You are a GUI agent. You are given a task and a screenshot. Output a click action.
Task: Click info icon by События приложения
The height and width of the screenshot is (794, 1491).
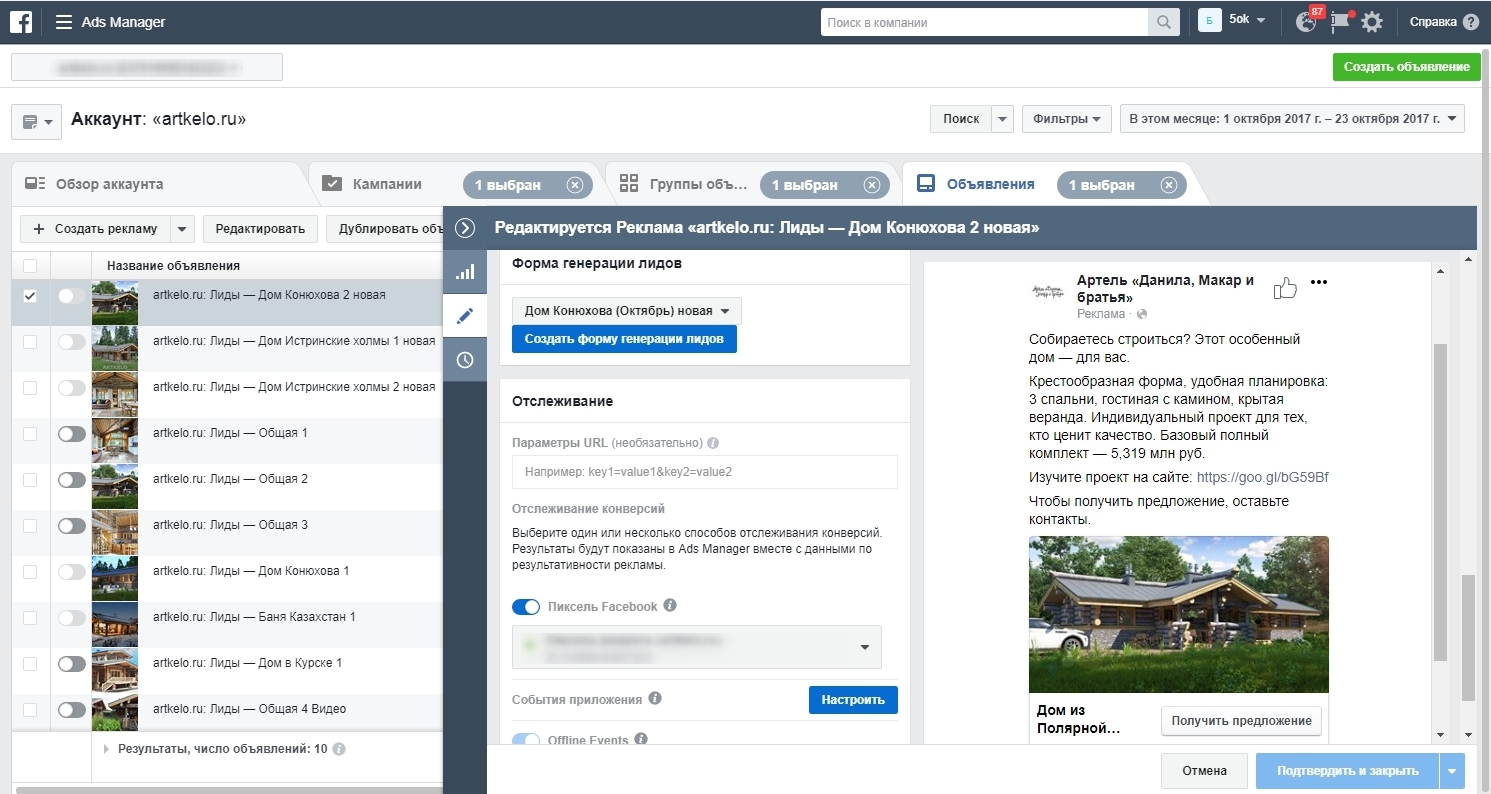[x=654, y=699]
